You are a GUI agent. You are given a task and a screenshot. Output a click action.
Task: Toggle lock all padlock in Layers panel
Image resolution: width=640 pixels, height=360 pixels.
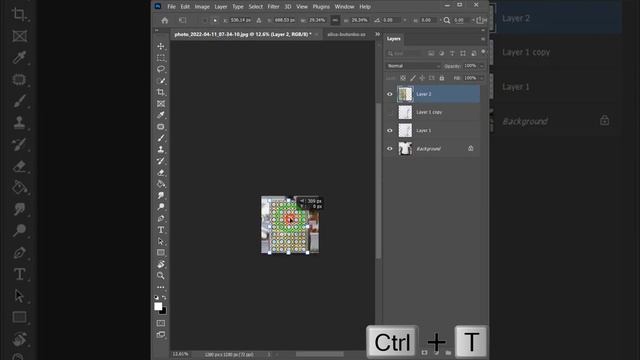tap(442, 78)
